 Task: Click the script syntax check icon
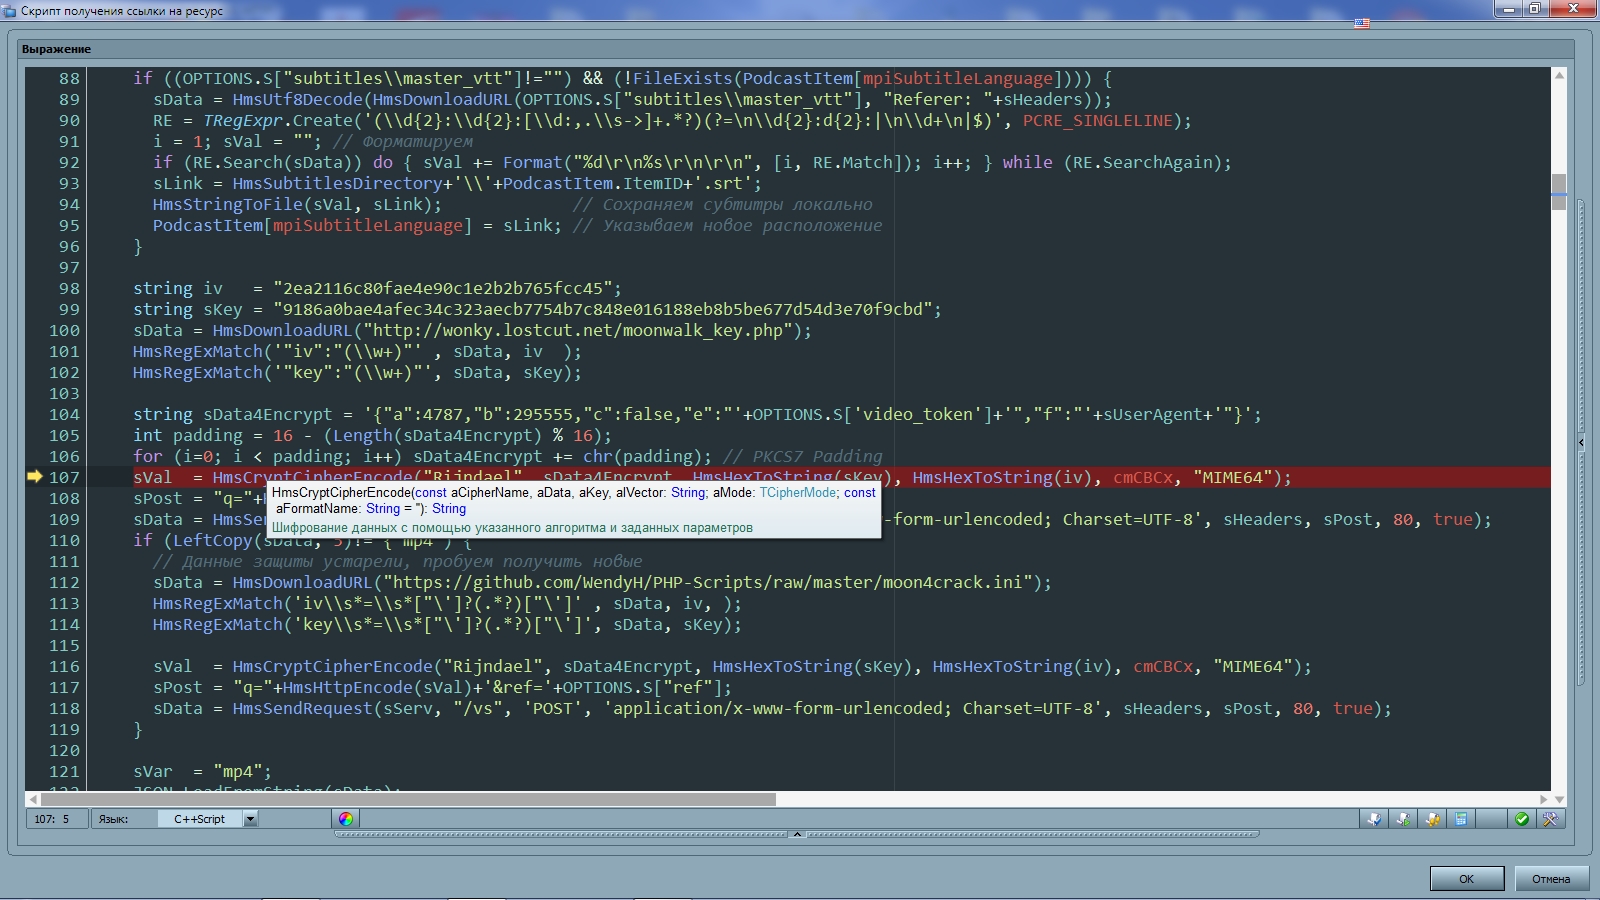(x=1374, y=819)
